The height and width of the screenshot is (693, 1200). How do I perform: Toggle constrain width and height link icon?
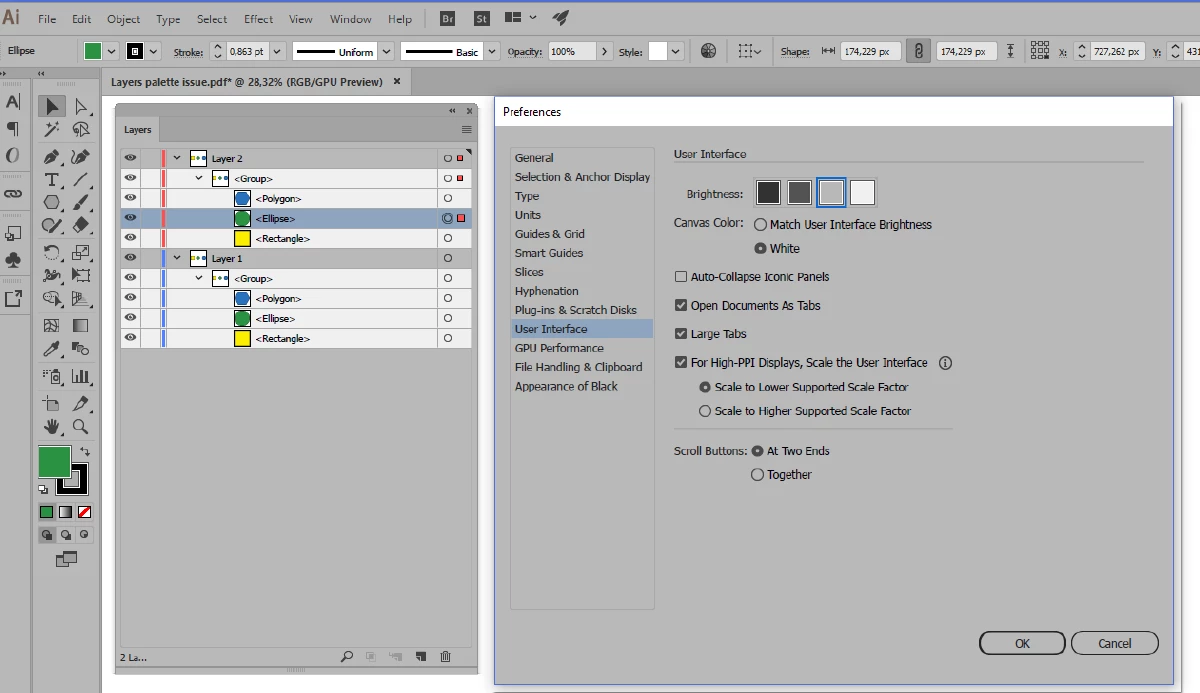click(x=918, y=51)
